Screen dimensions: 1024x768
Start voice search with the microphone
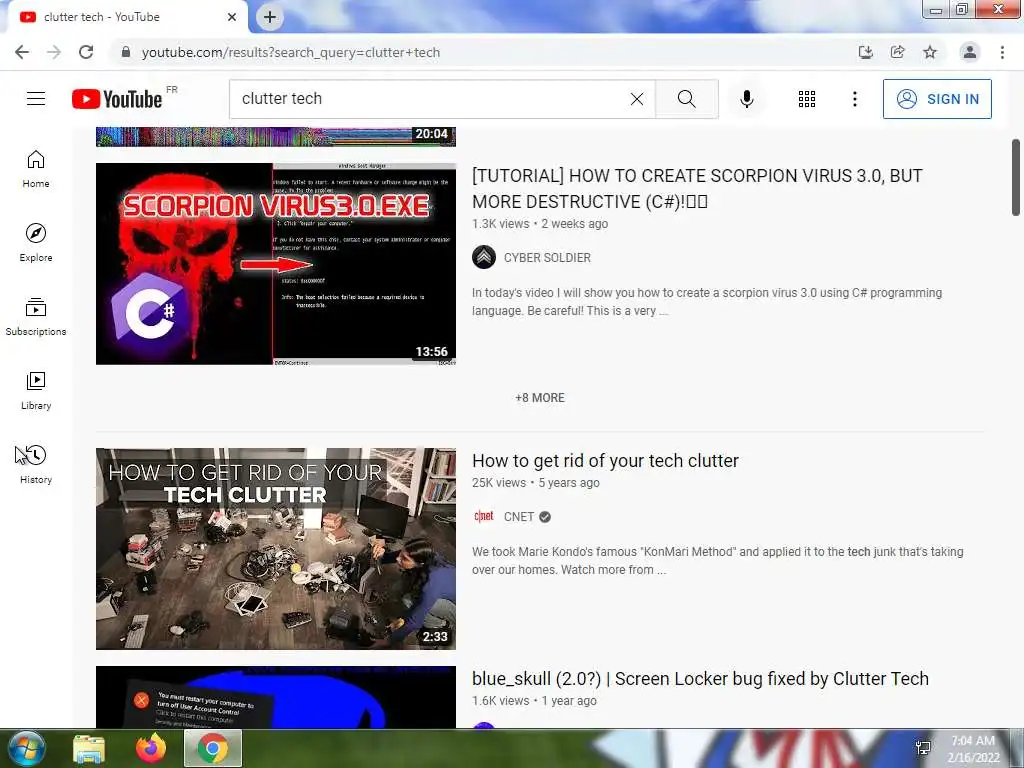click(746, 99)
